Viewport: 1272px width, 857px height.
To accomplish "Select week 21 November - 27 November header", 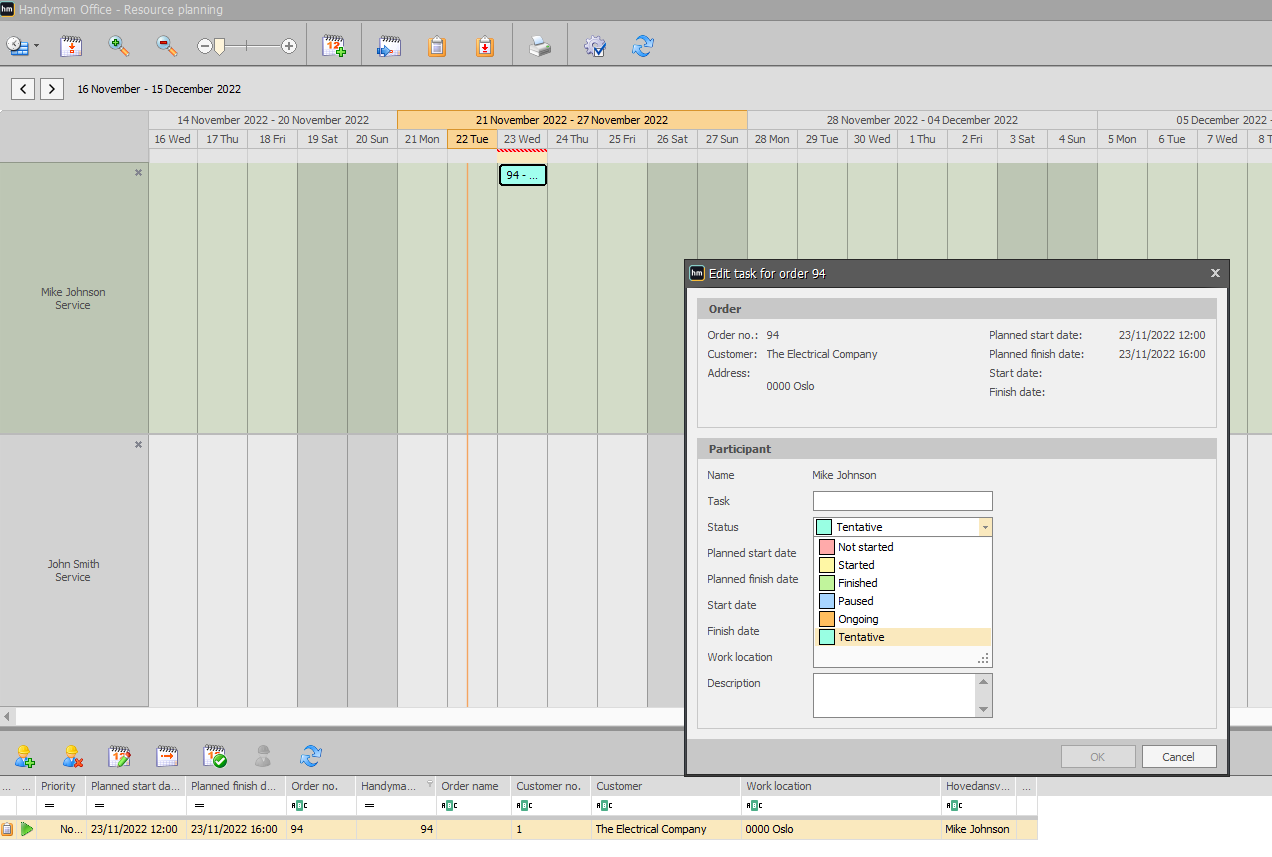I will (x=572, y=120).
